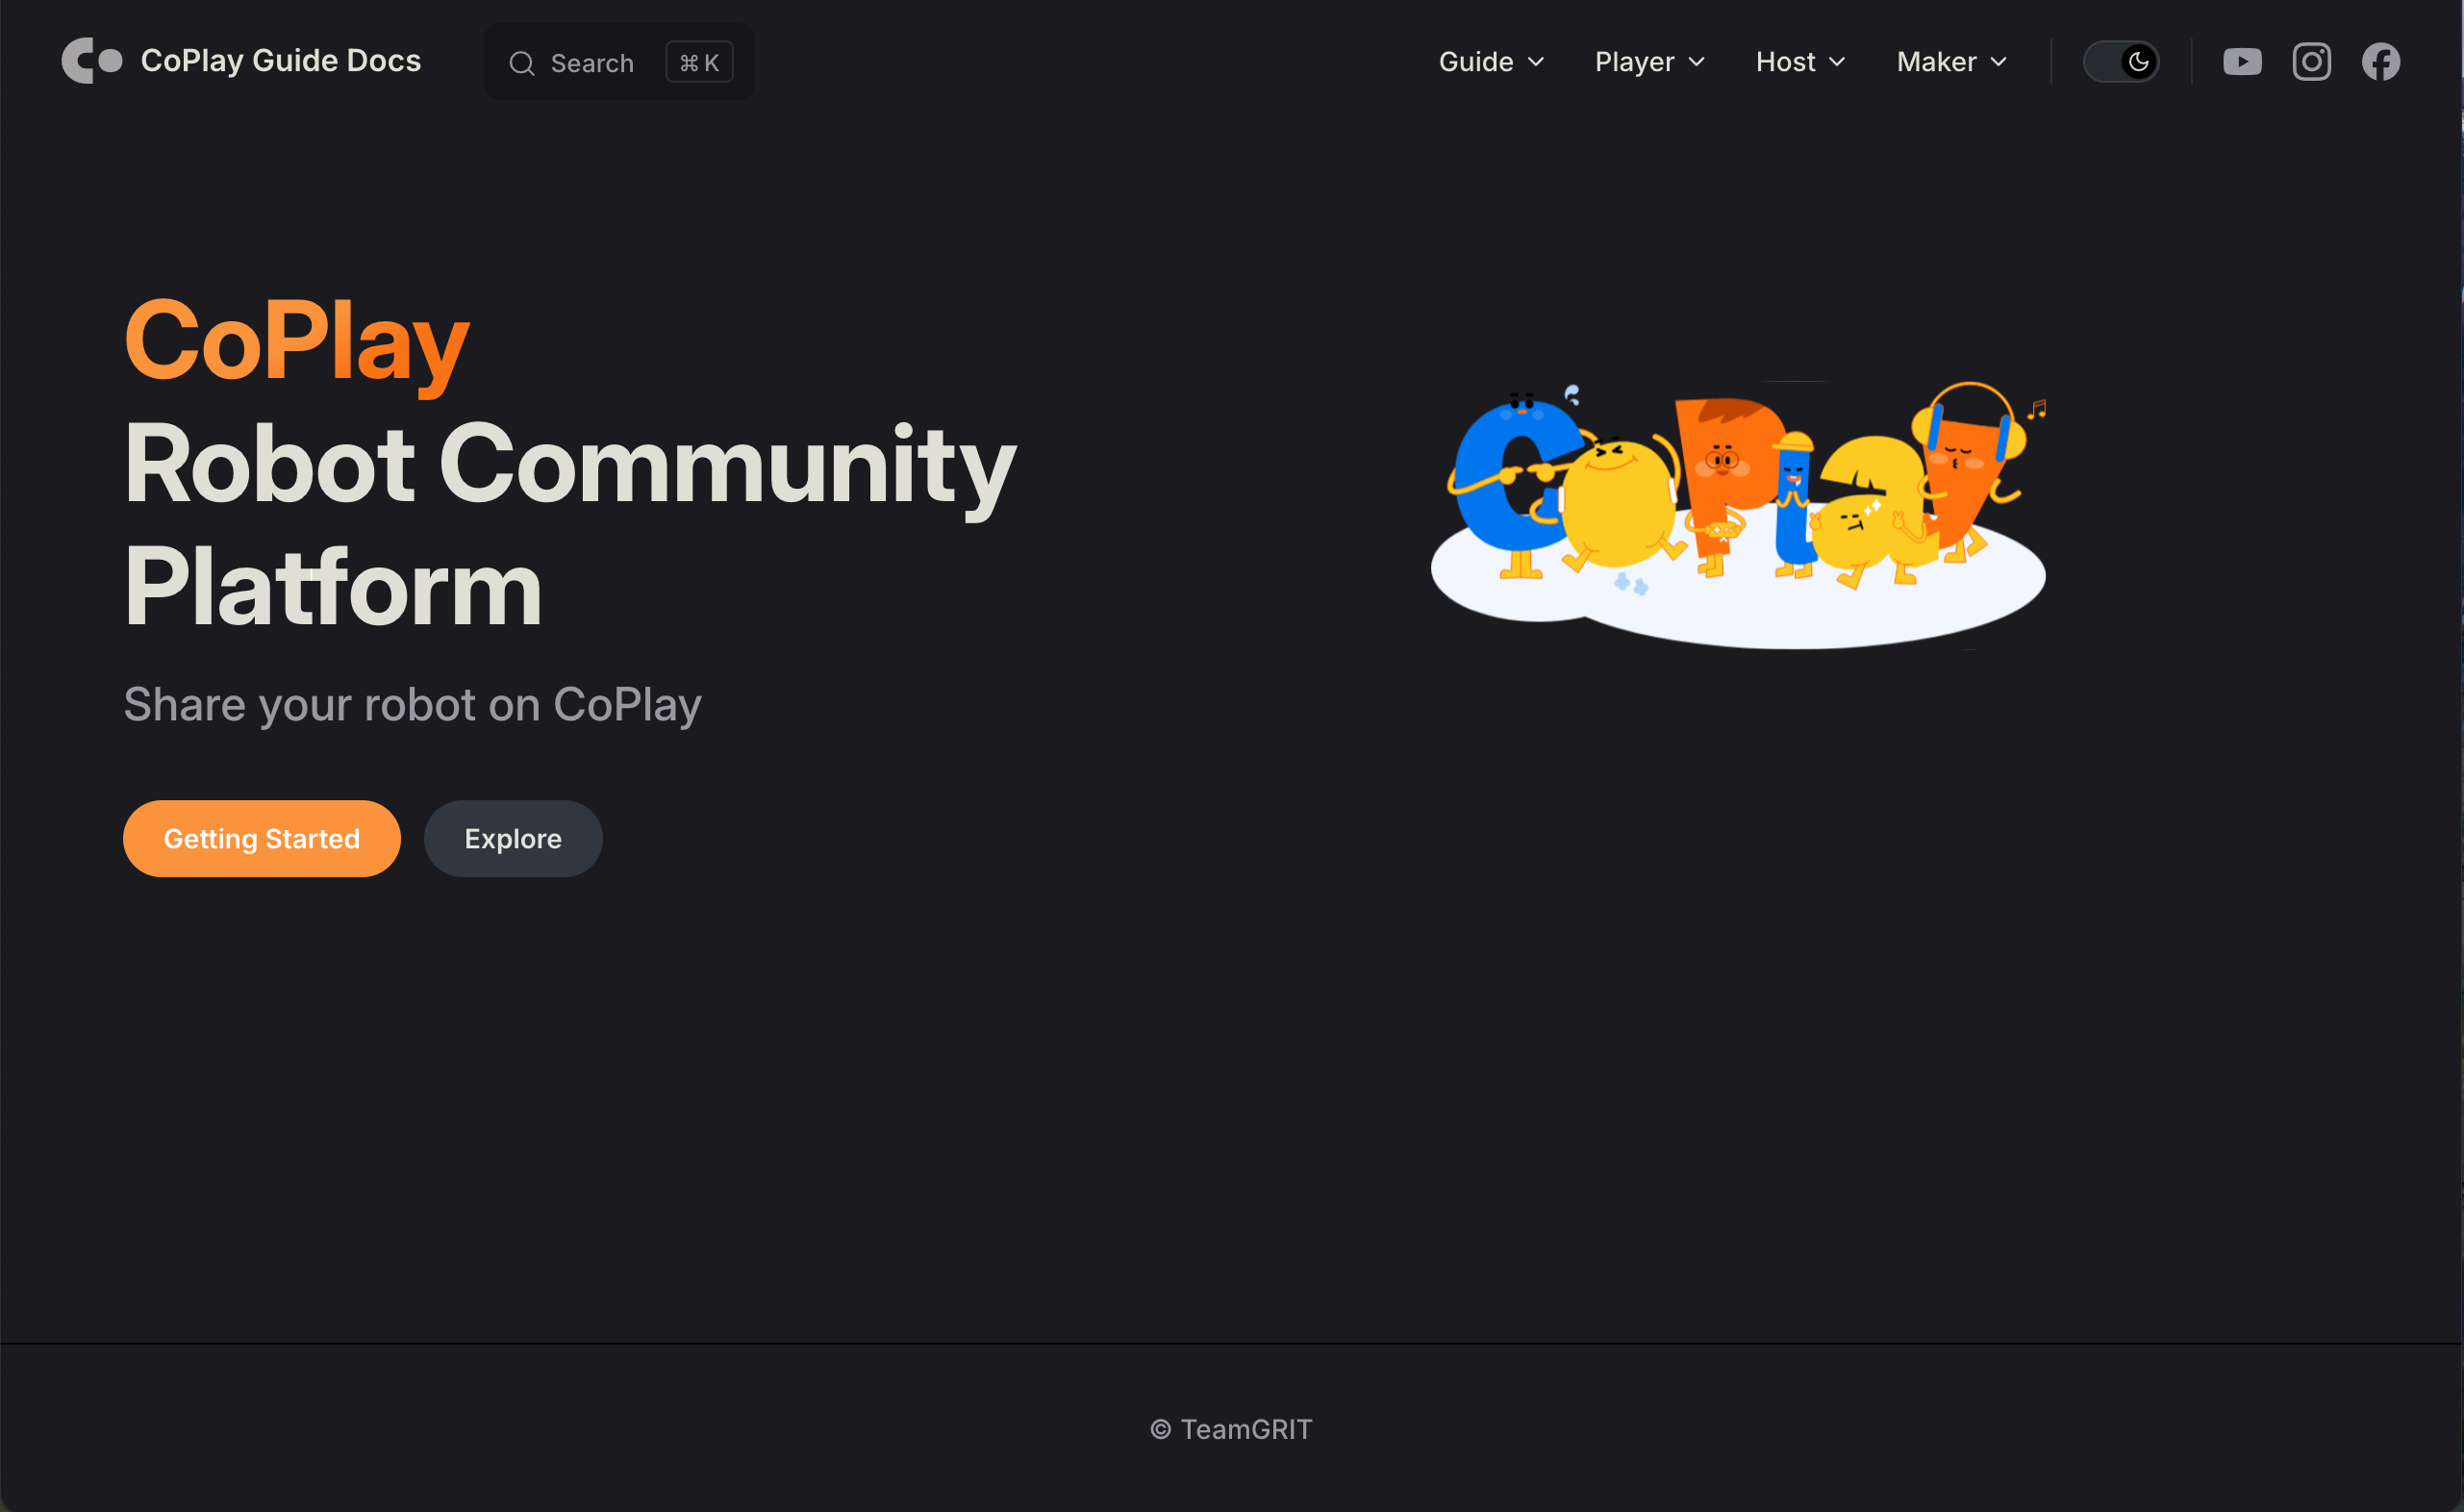2464x1512 pixels.
Task: Click the magnifier search icon
Action: (522, 63)
